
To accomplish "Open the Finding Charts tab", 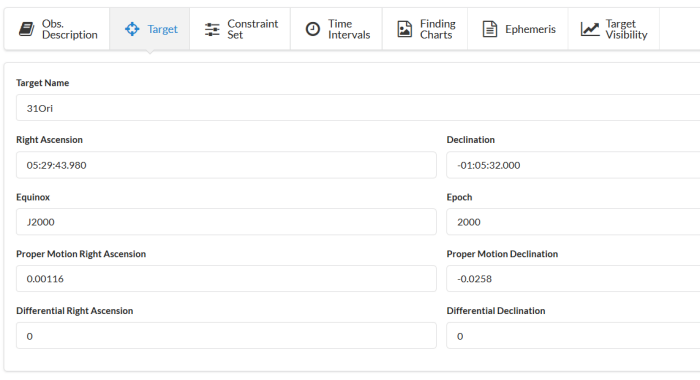I will (x=425, y=29).
